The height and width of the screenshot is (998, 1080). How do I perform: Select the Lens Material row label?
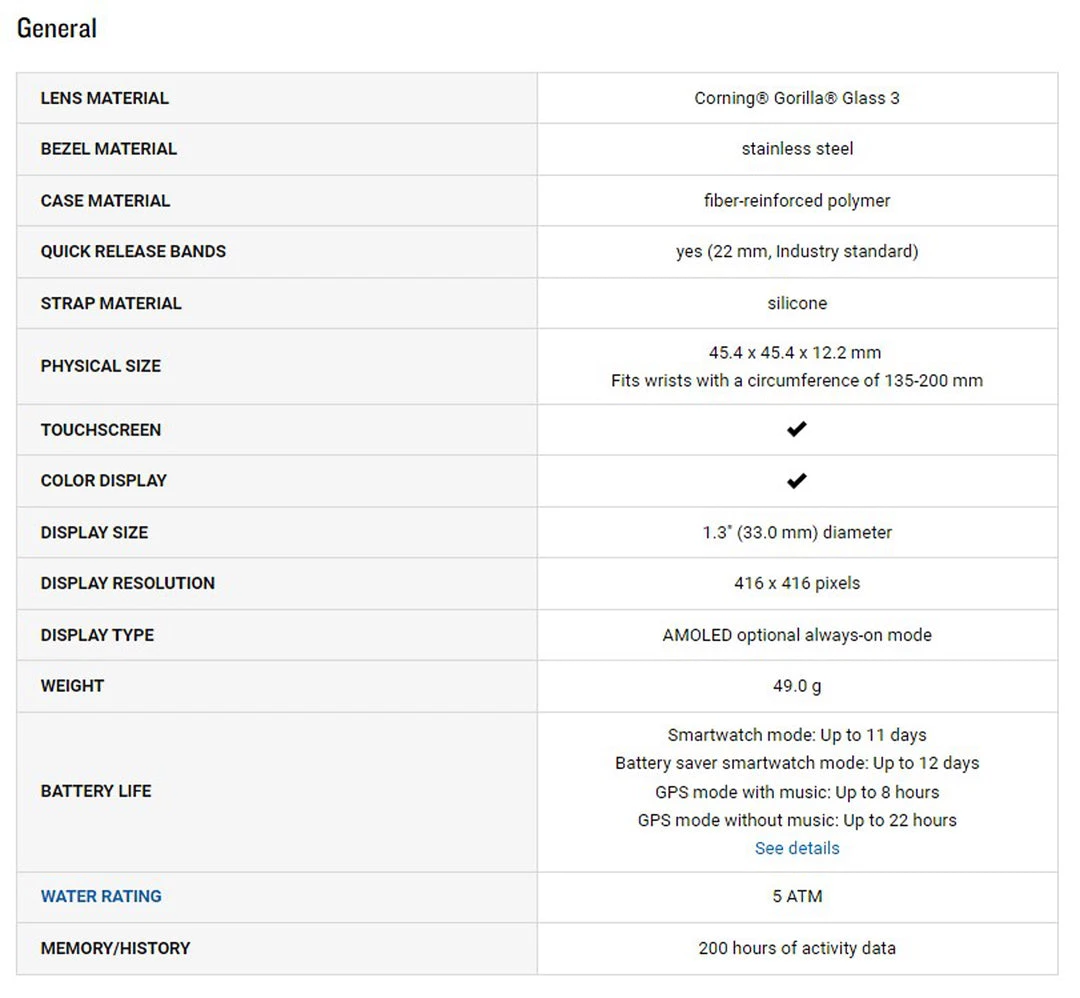click(105, 98)
